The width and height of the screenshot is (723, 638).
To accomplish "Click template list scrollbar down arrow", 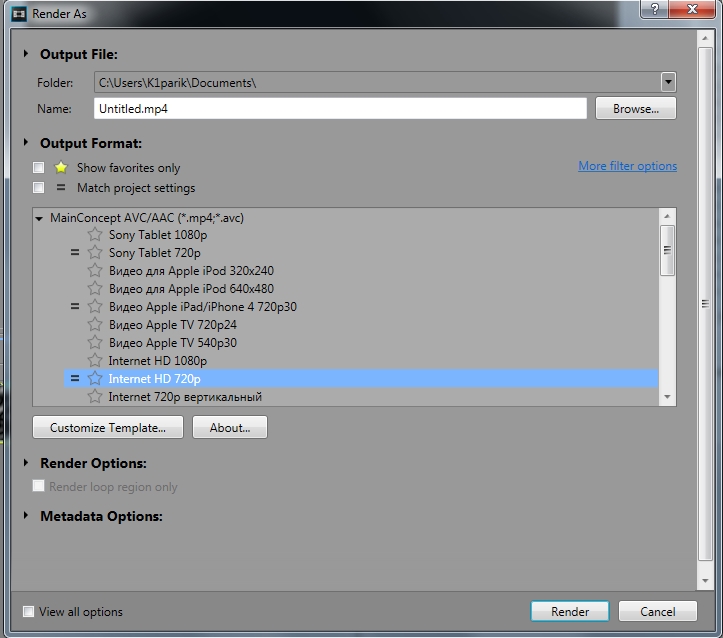I will [x=667, y=396].
